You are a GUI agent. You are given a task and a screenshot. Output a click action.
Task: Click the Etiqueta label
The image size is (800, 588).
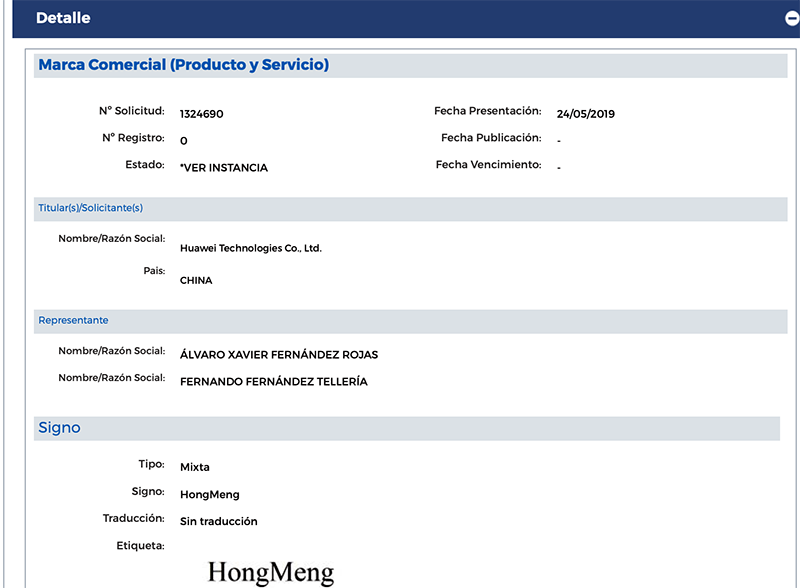[140, 546]
